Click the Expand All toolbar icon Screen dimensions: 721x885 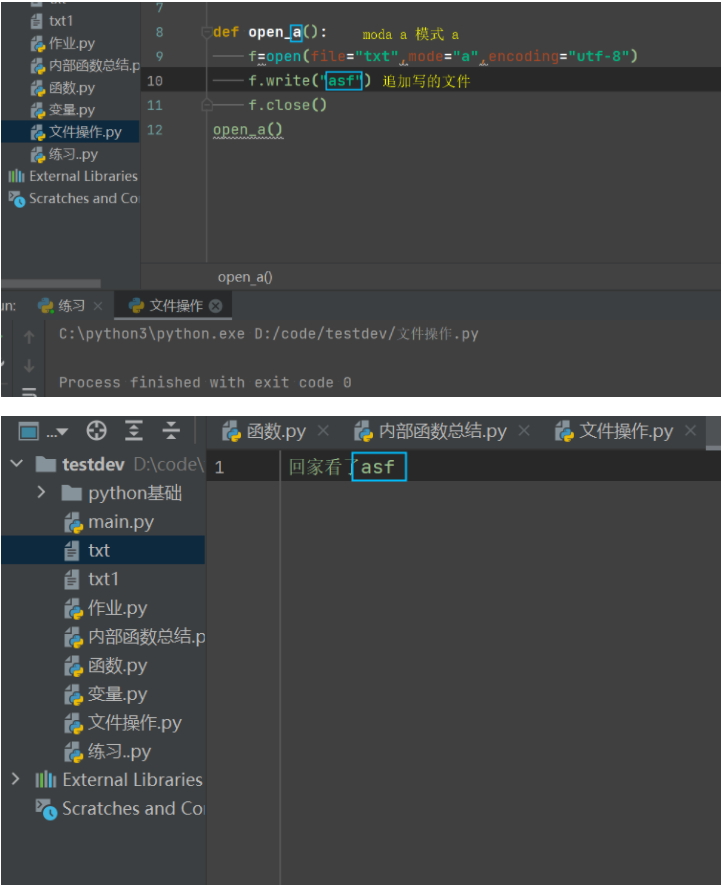click(x=133, y=432)
